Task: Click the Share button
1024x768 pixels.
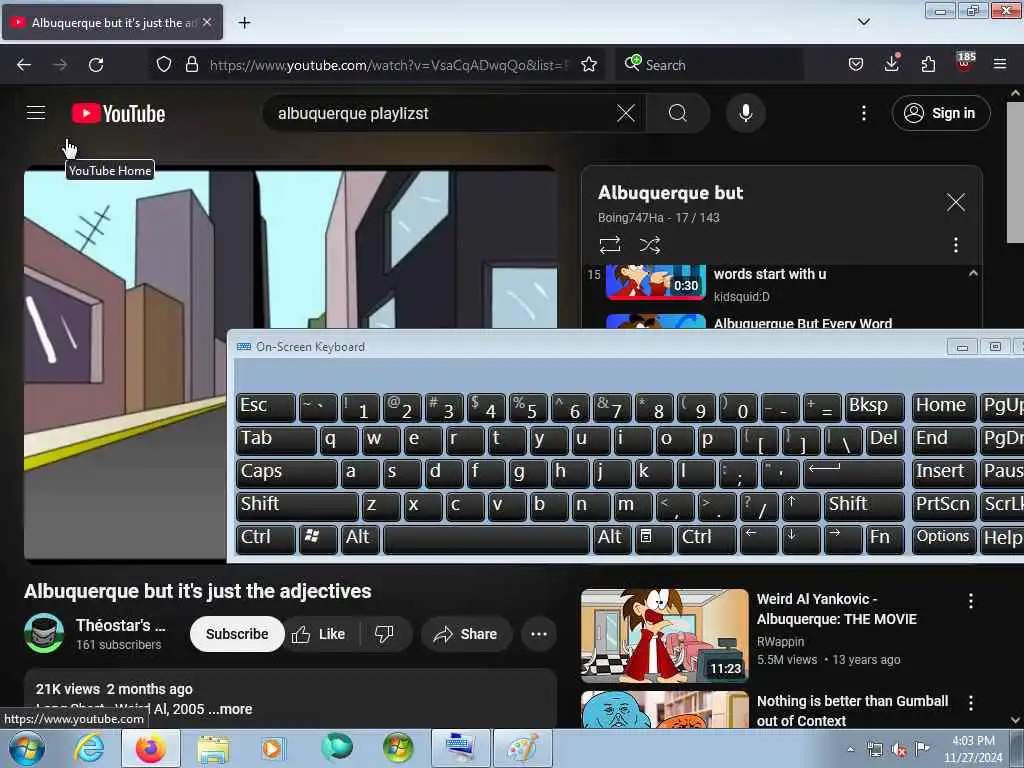Action: point(466,634)
